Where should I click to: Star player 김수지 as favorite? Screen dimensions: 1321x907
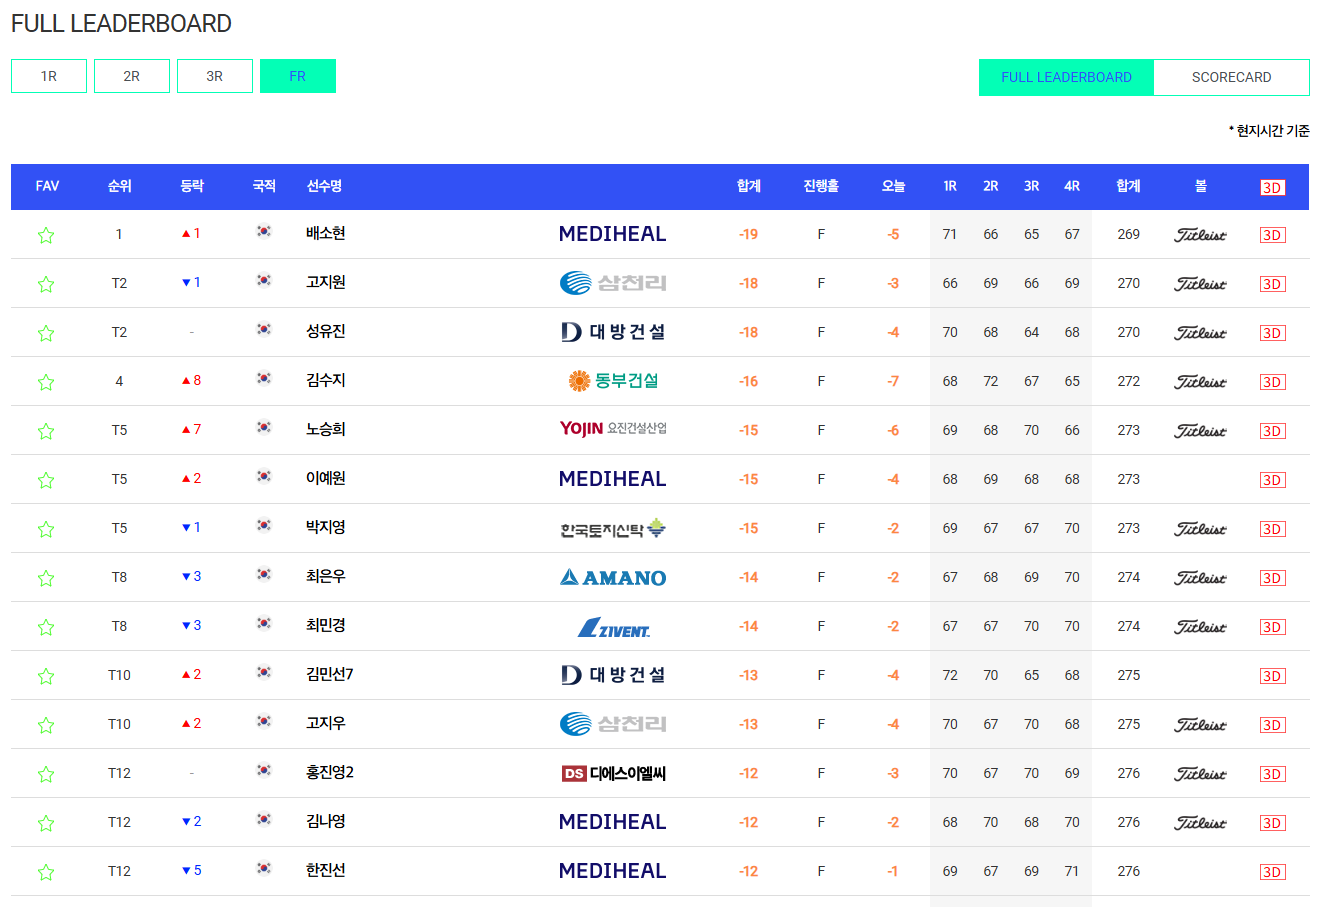pos(46,382)
